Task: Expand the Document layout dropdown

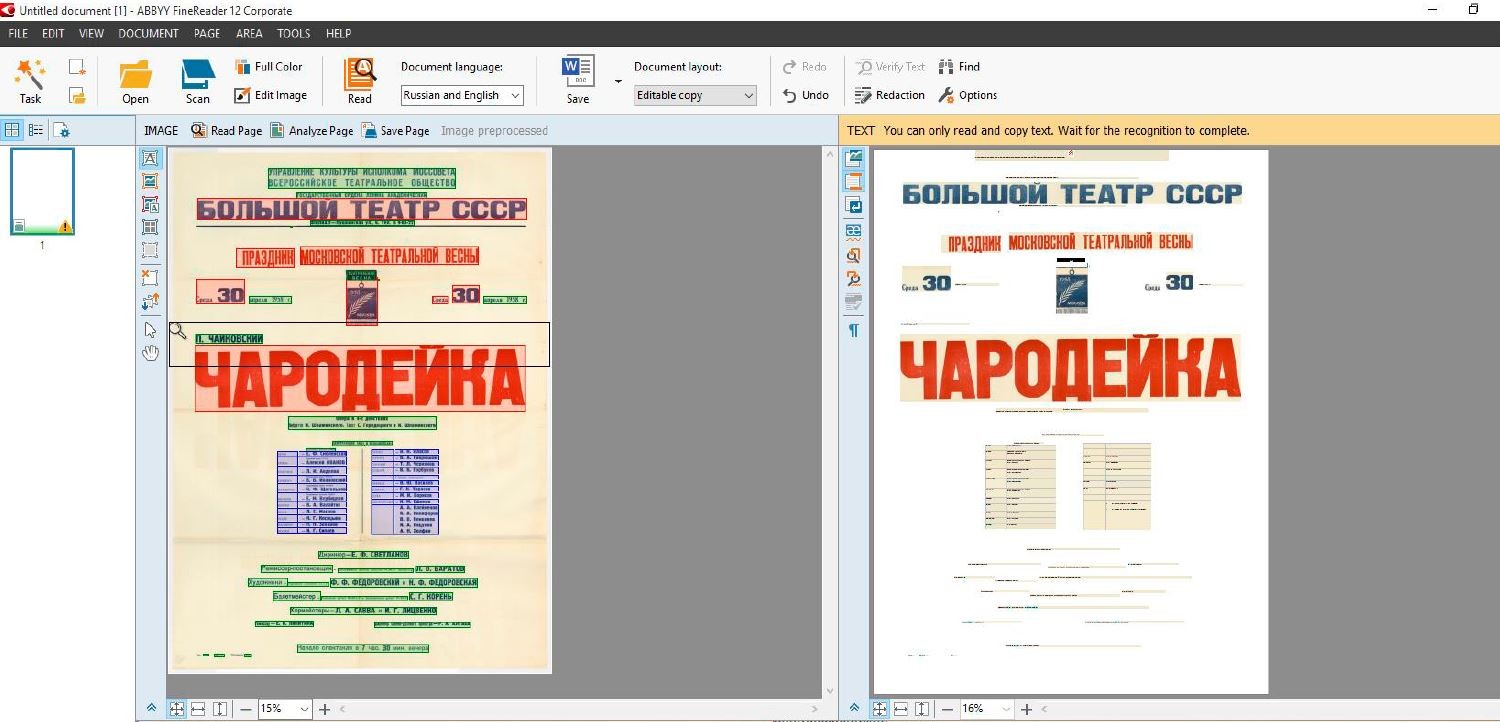Action: pos(695,96)
